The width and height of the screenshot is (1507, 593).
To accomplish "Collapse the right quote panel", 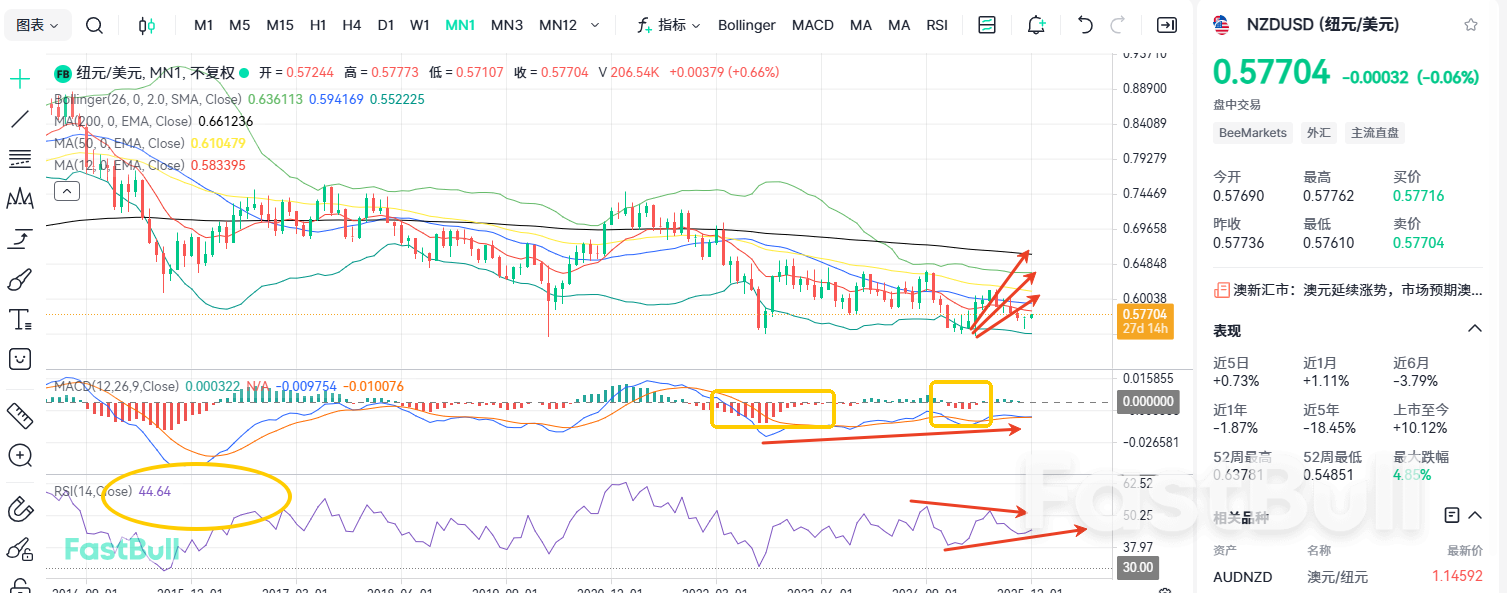I will tap(1166, 25).
